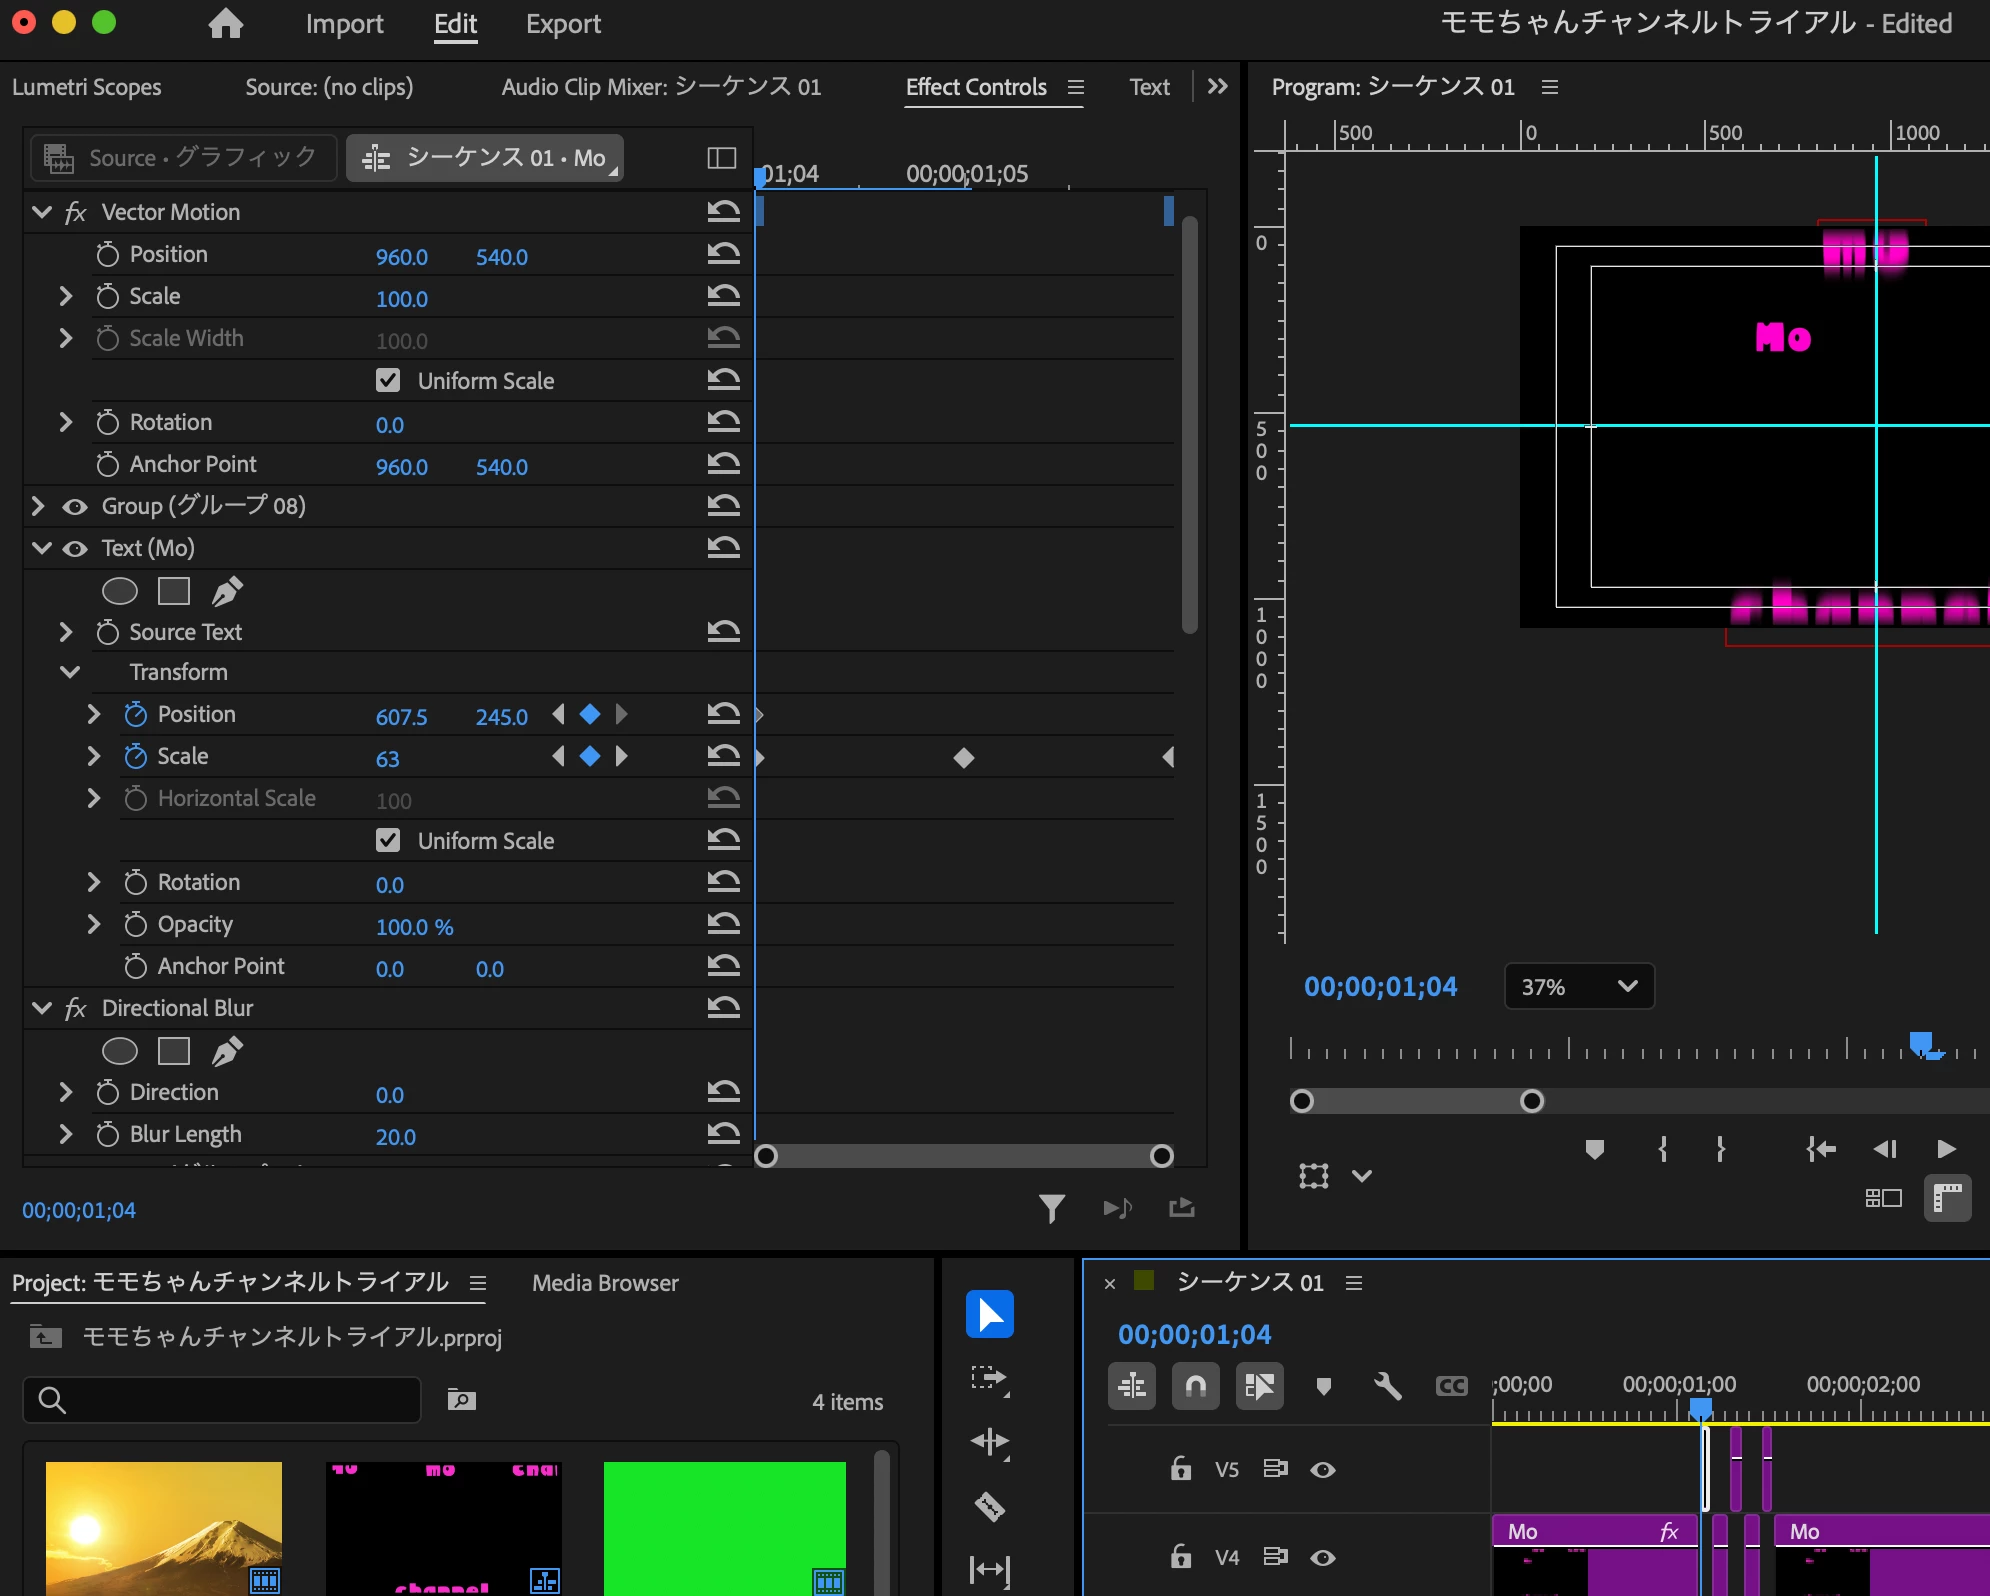Viewport: 1990px width, 1596px height.
Task: Switch to the Export workspace
Action: tap(563, 24)
